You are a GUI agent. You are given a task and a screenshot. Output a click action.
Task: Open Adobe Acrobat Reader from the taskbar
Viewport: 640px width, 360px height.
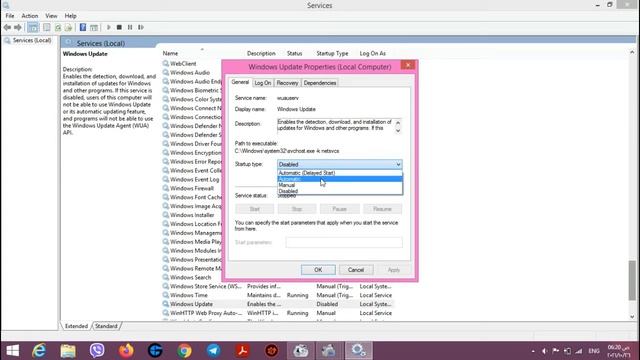point(242,351)
